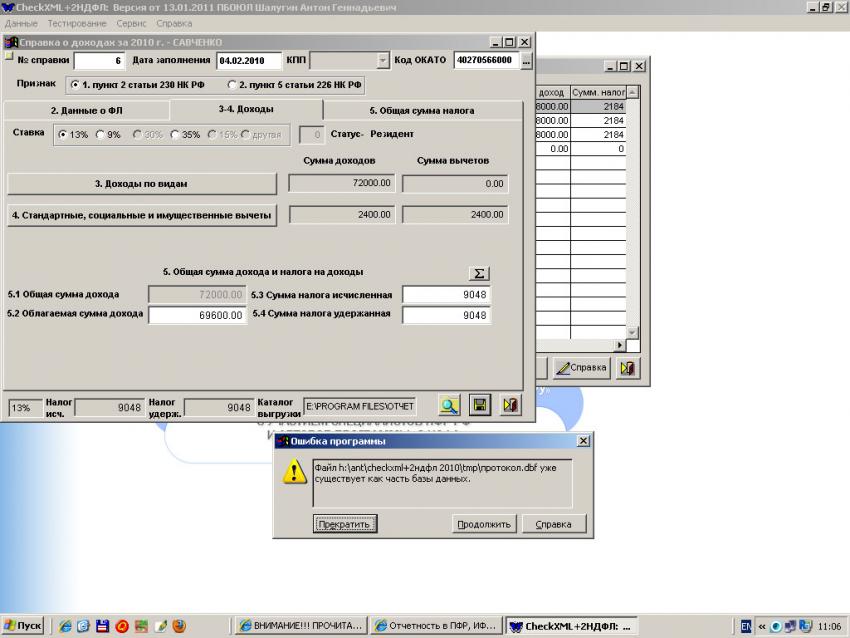Click the sigma recalculate totals button
Image resolution: width=850 pixels, height=638 pixels.
tap(480, 273)
